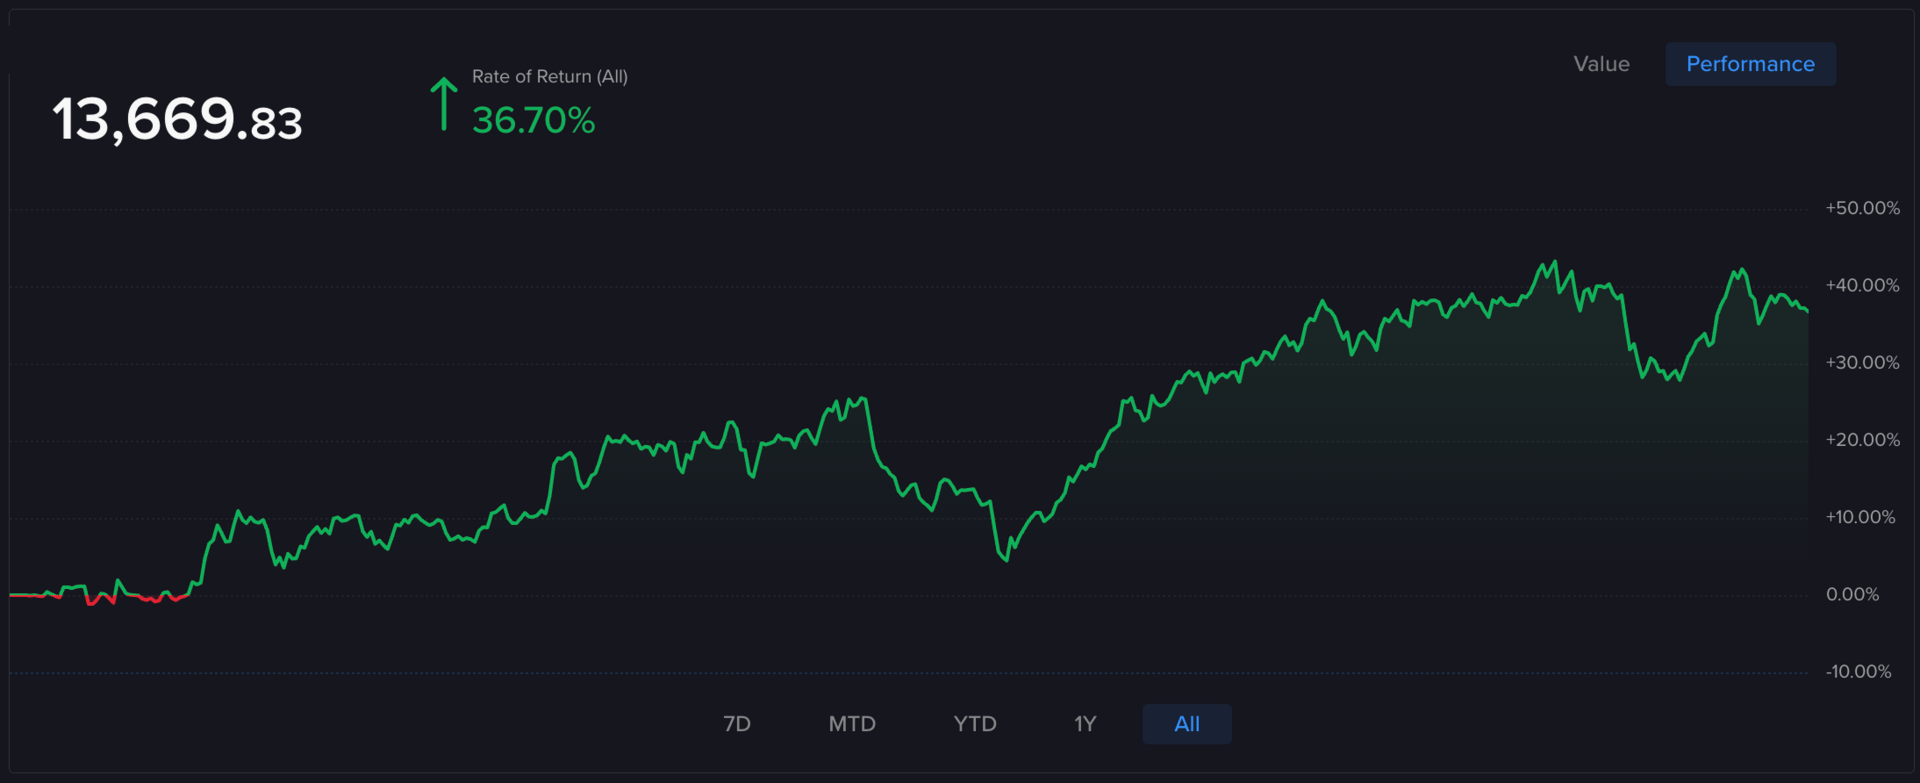Click the +20.00% axis label
1920x783 pixels.
[x=1862, y=440]
